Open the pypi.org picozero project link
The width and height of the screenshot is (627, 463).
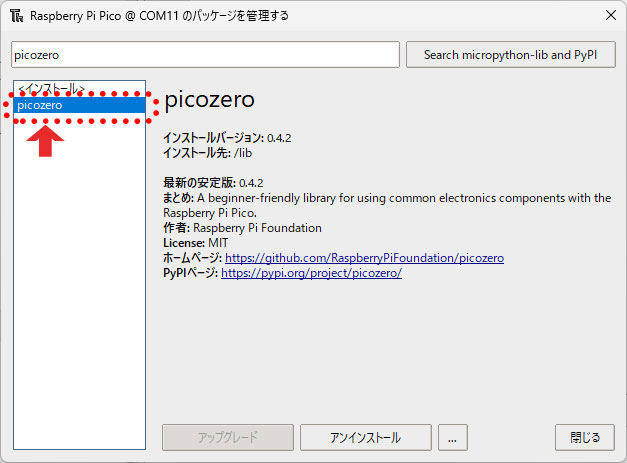[311, 273]
